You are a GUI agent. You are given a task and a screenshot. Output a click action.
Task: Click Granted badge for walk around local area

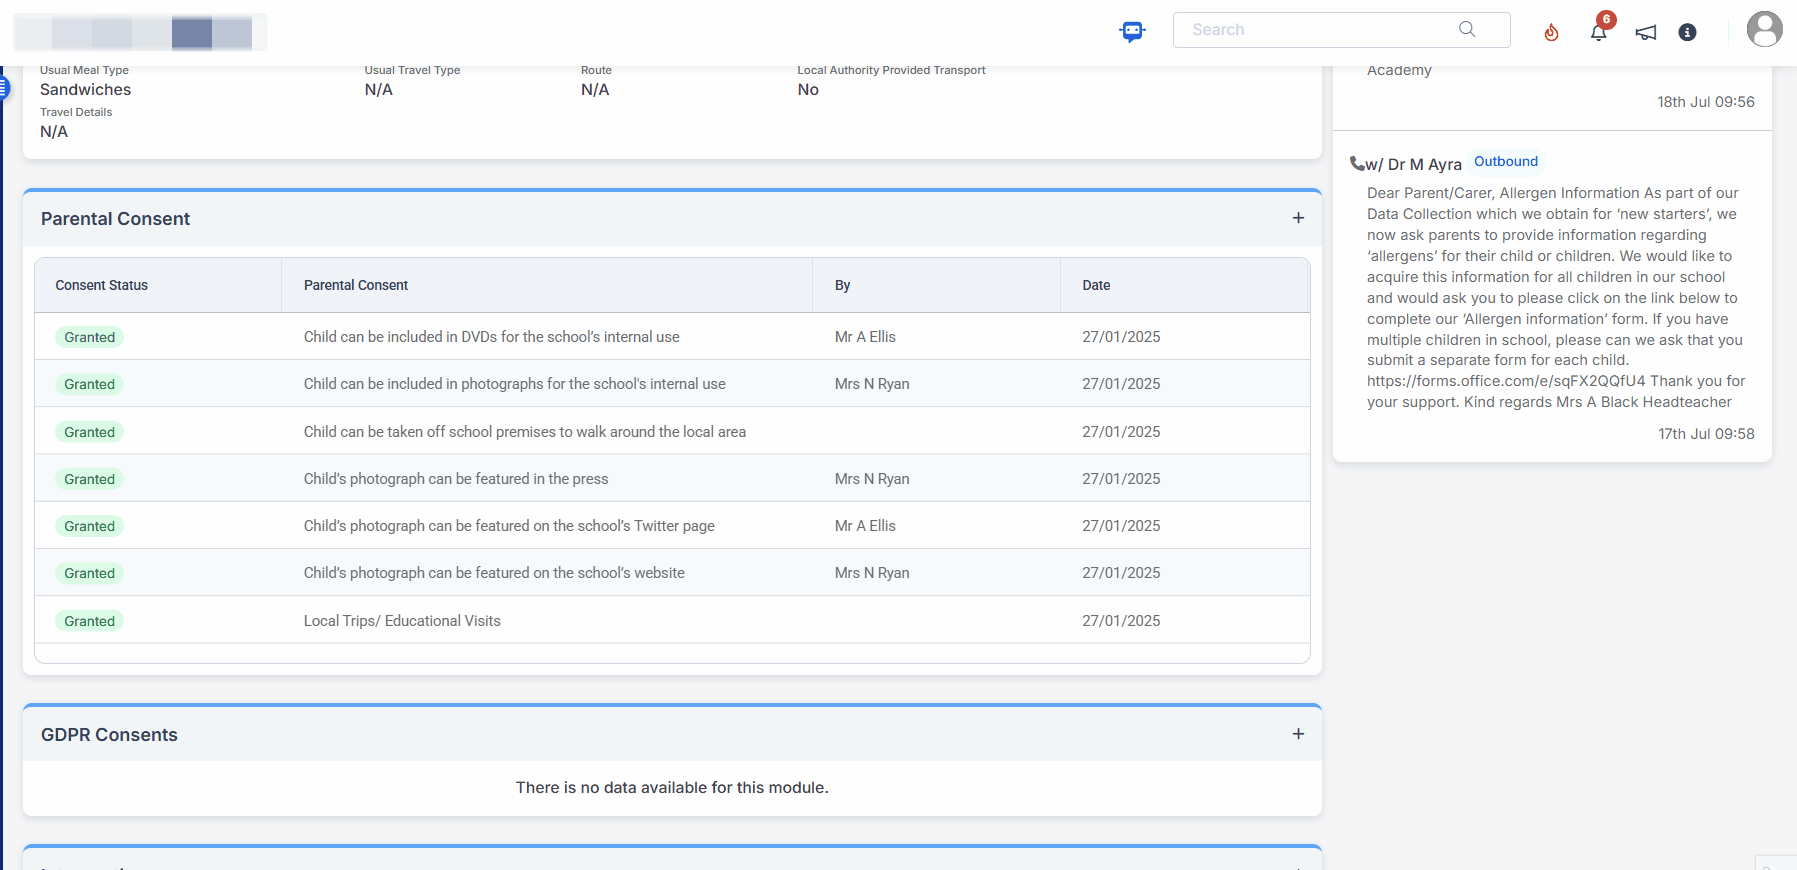pyautogui.click(x=90, y=432)
